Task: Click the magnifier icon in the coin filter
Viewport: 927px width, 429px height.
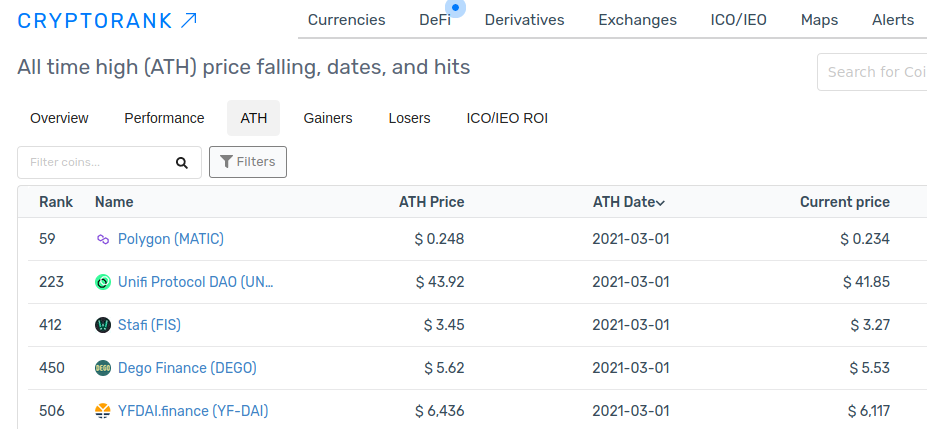Action: coord(182,162)
